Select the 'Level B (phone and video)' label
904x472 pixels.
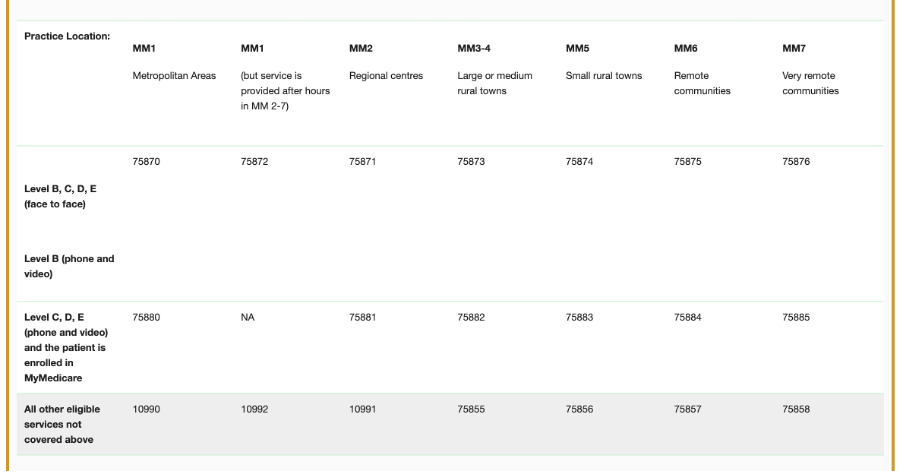click(69, 266)
